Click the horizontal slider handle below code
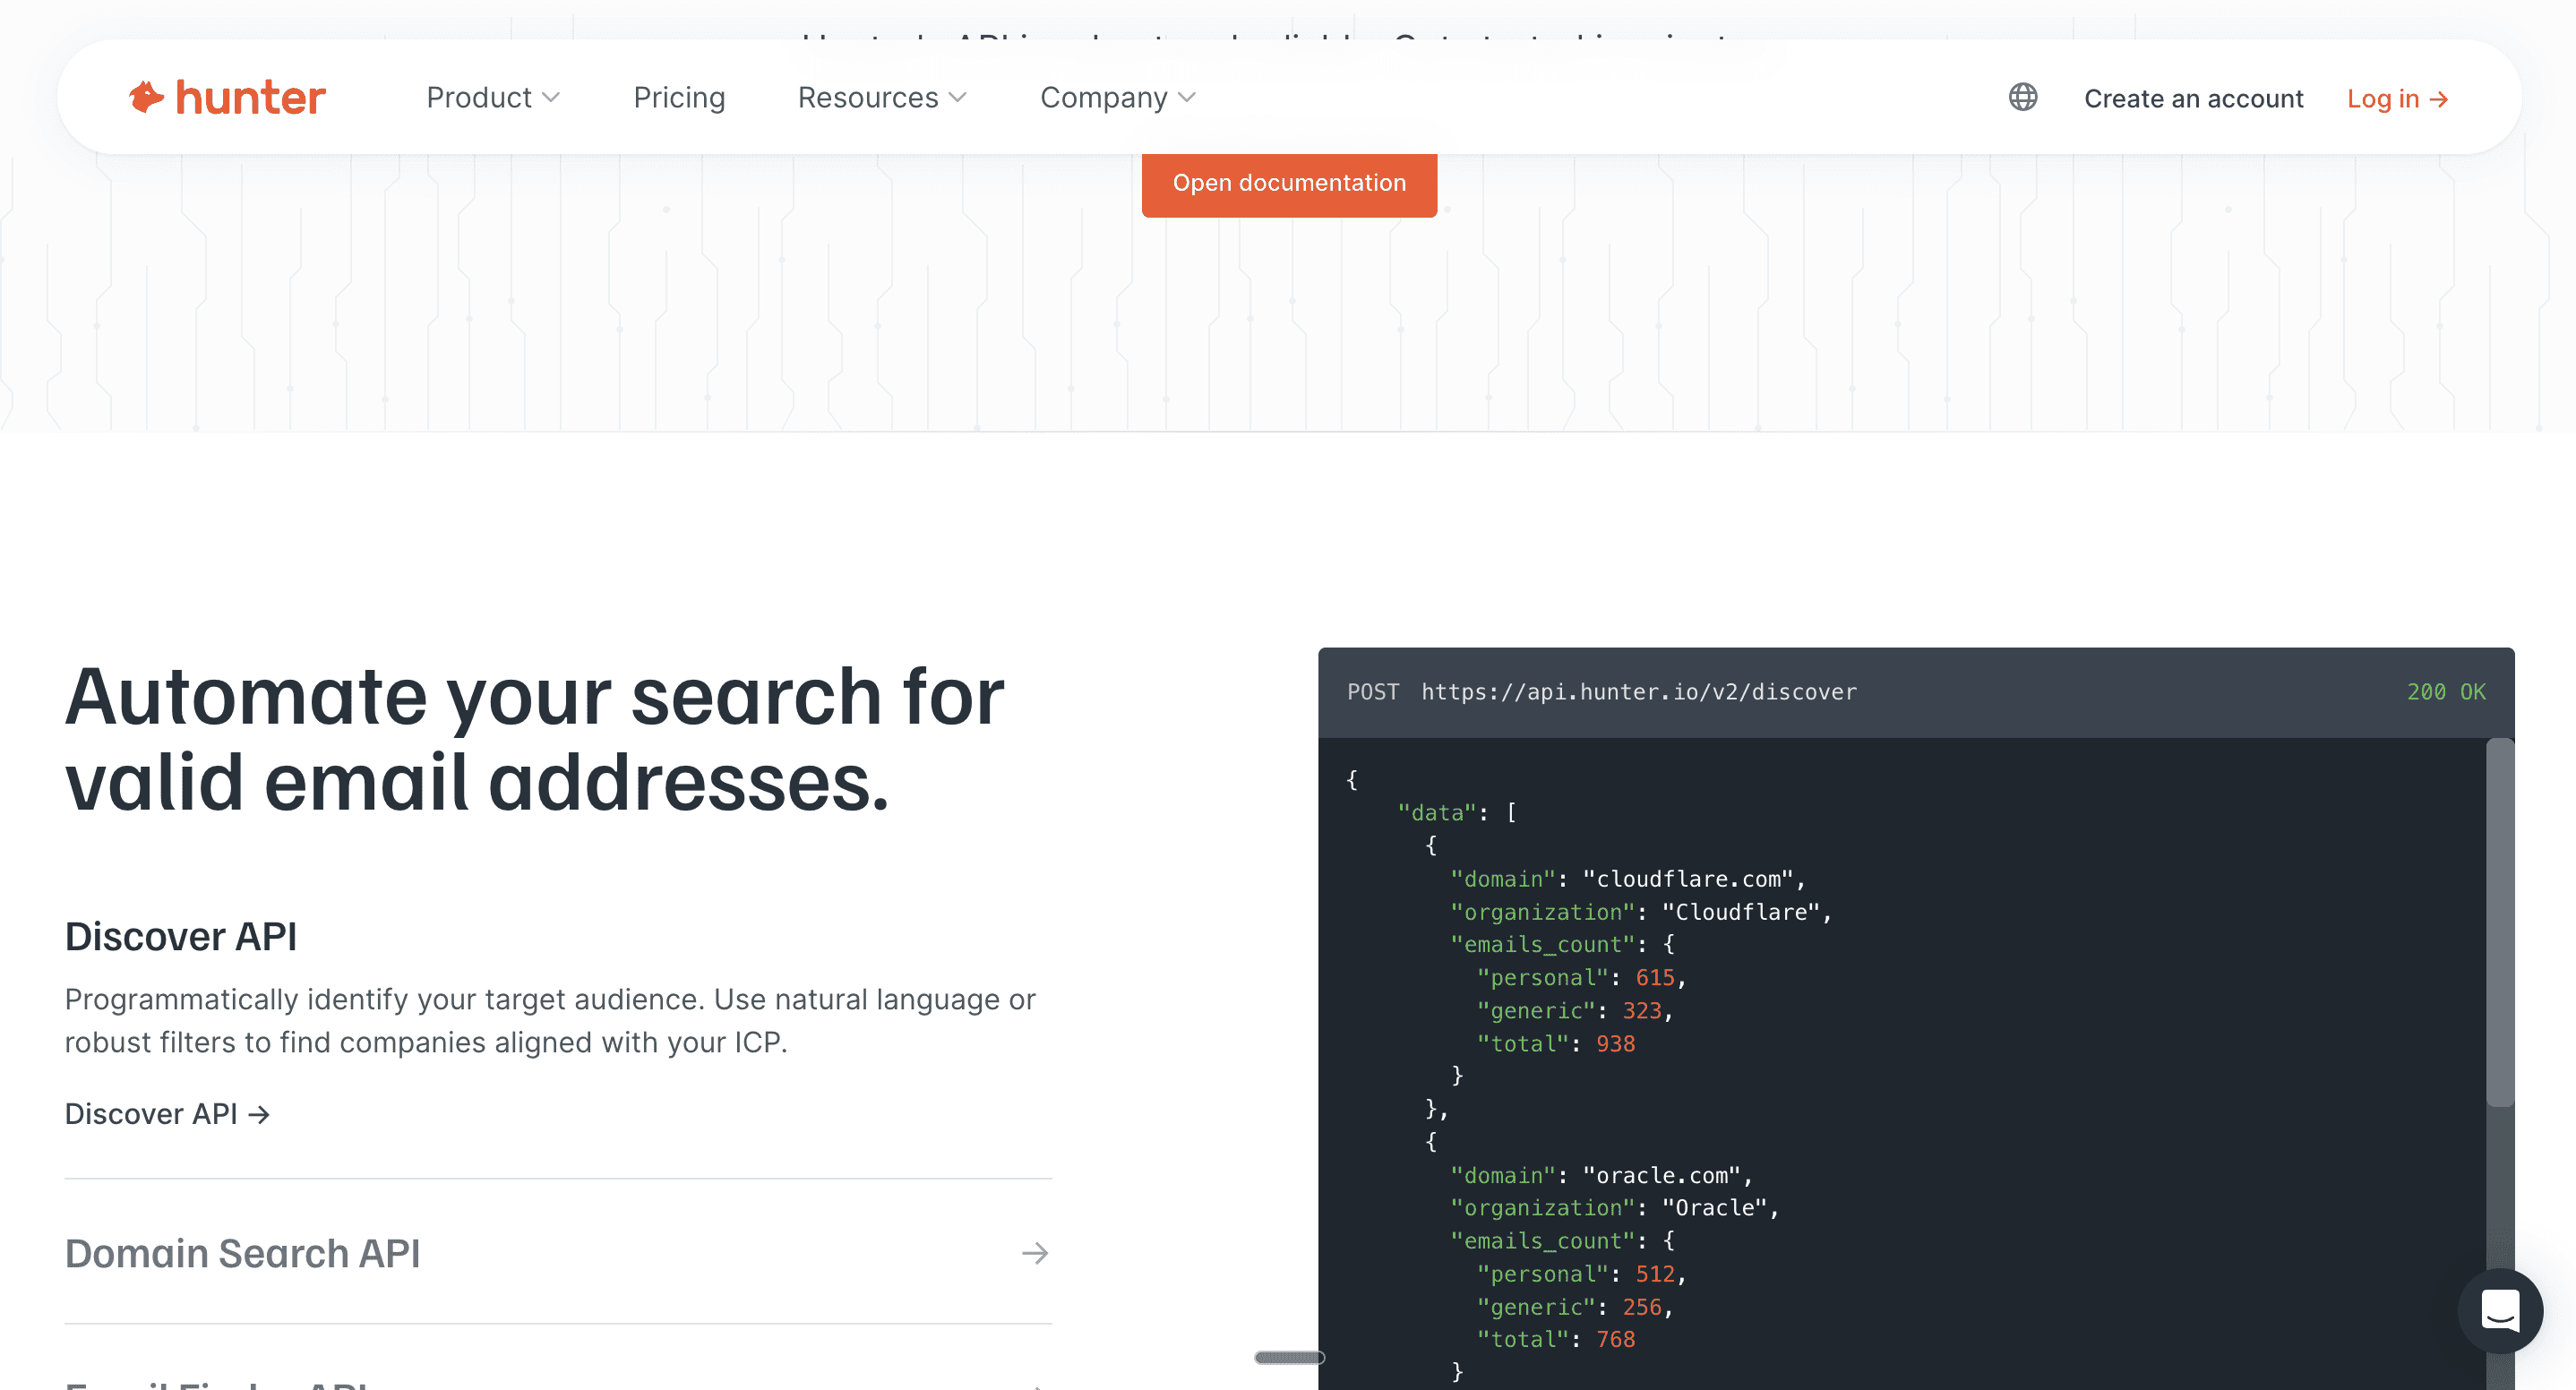The height and width of the screenshot is (1390, 2576). [x=1288, y=1357]
